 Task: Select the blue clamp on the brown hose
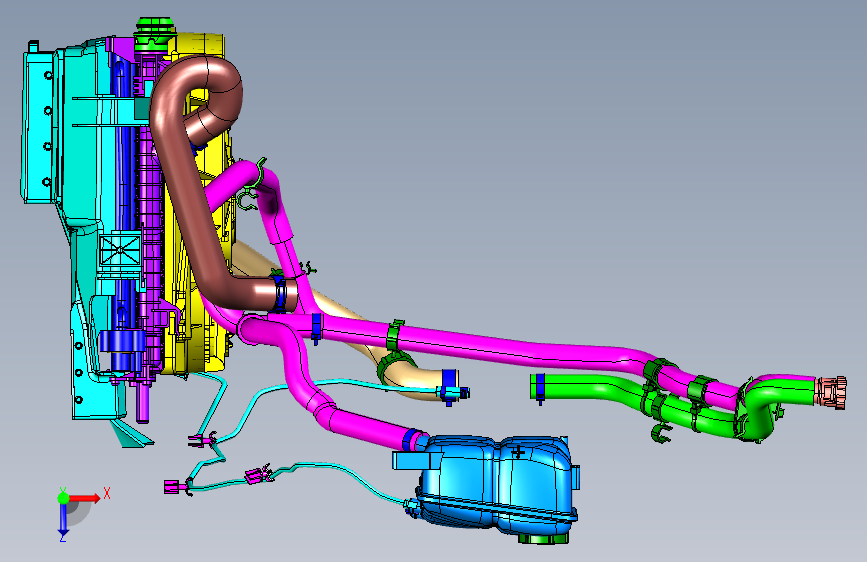pyautogui.click(x=280, y=292)
